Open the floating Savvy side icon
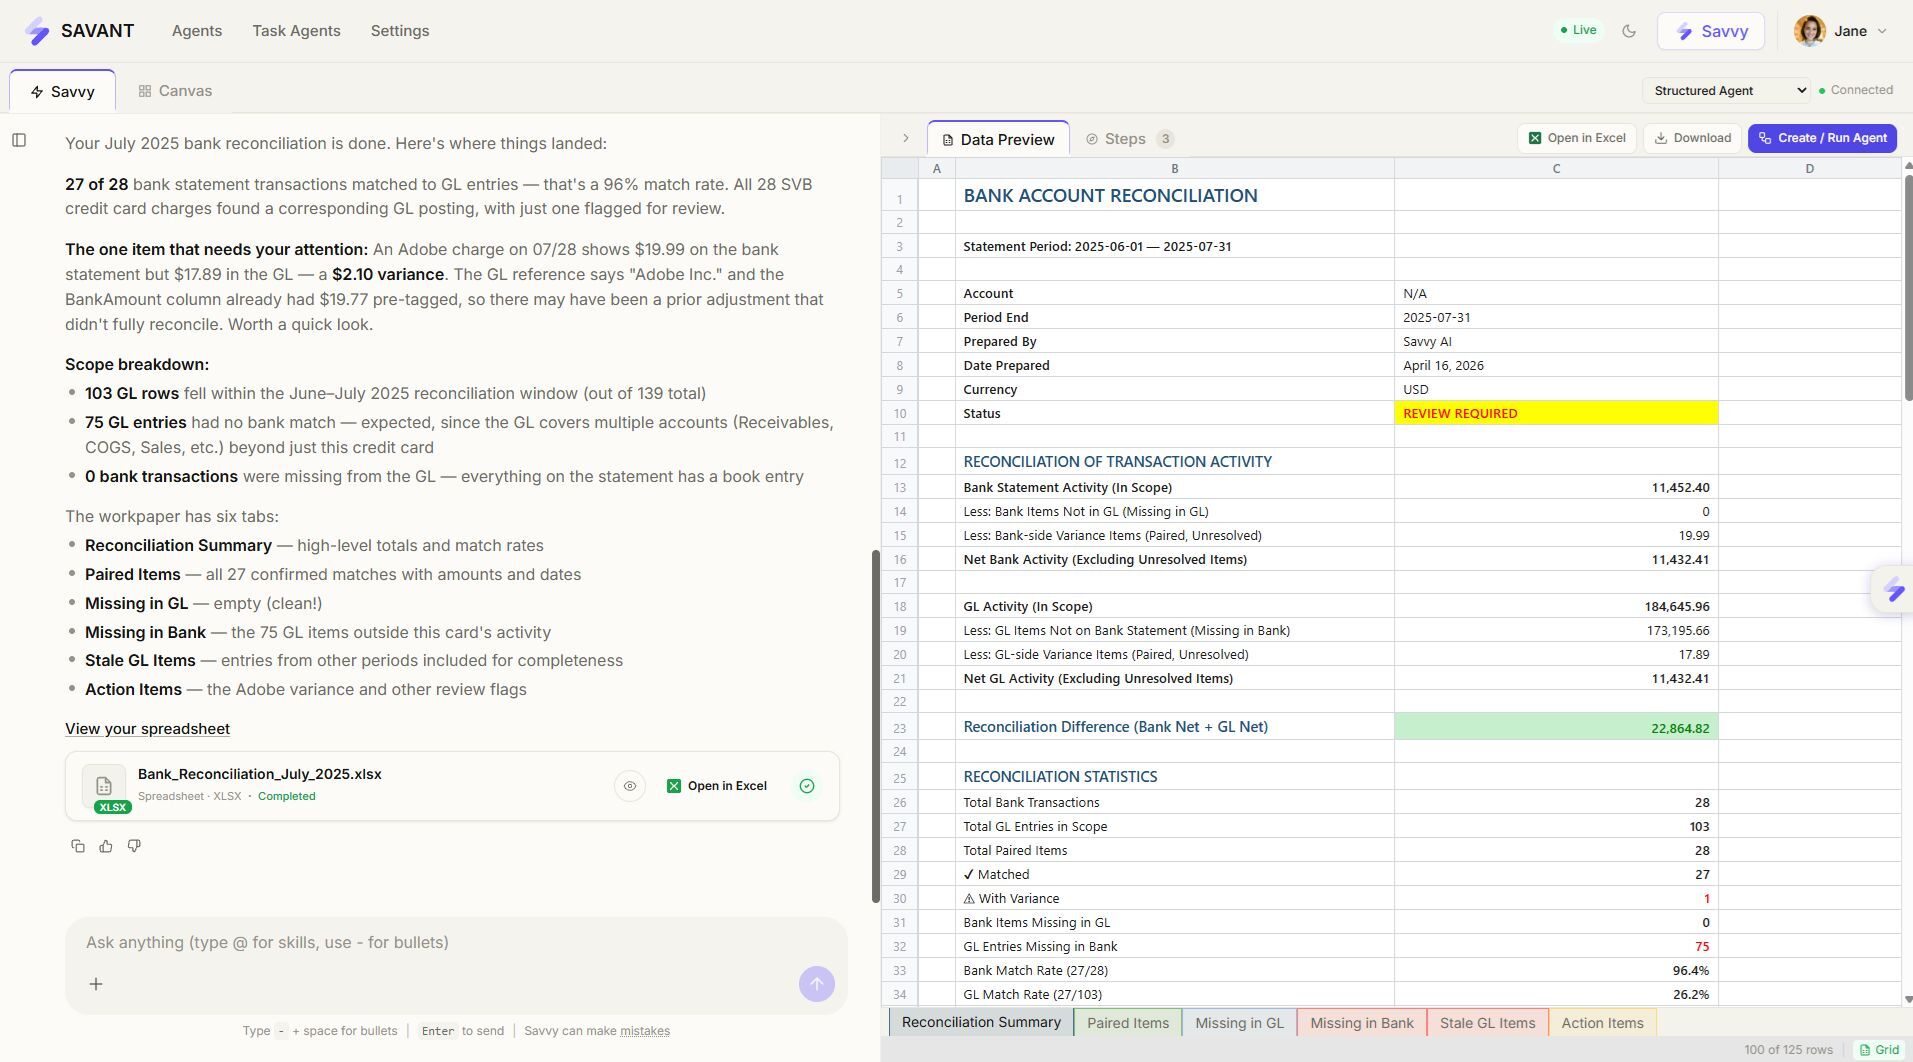This screenshot has width=1913, height=1062. click(x=1893, y=590)
